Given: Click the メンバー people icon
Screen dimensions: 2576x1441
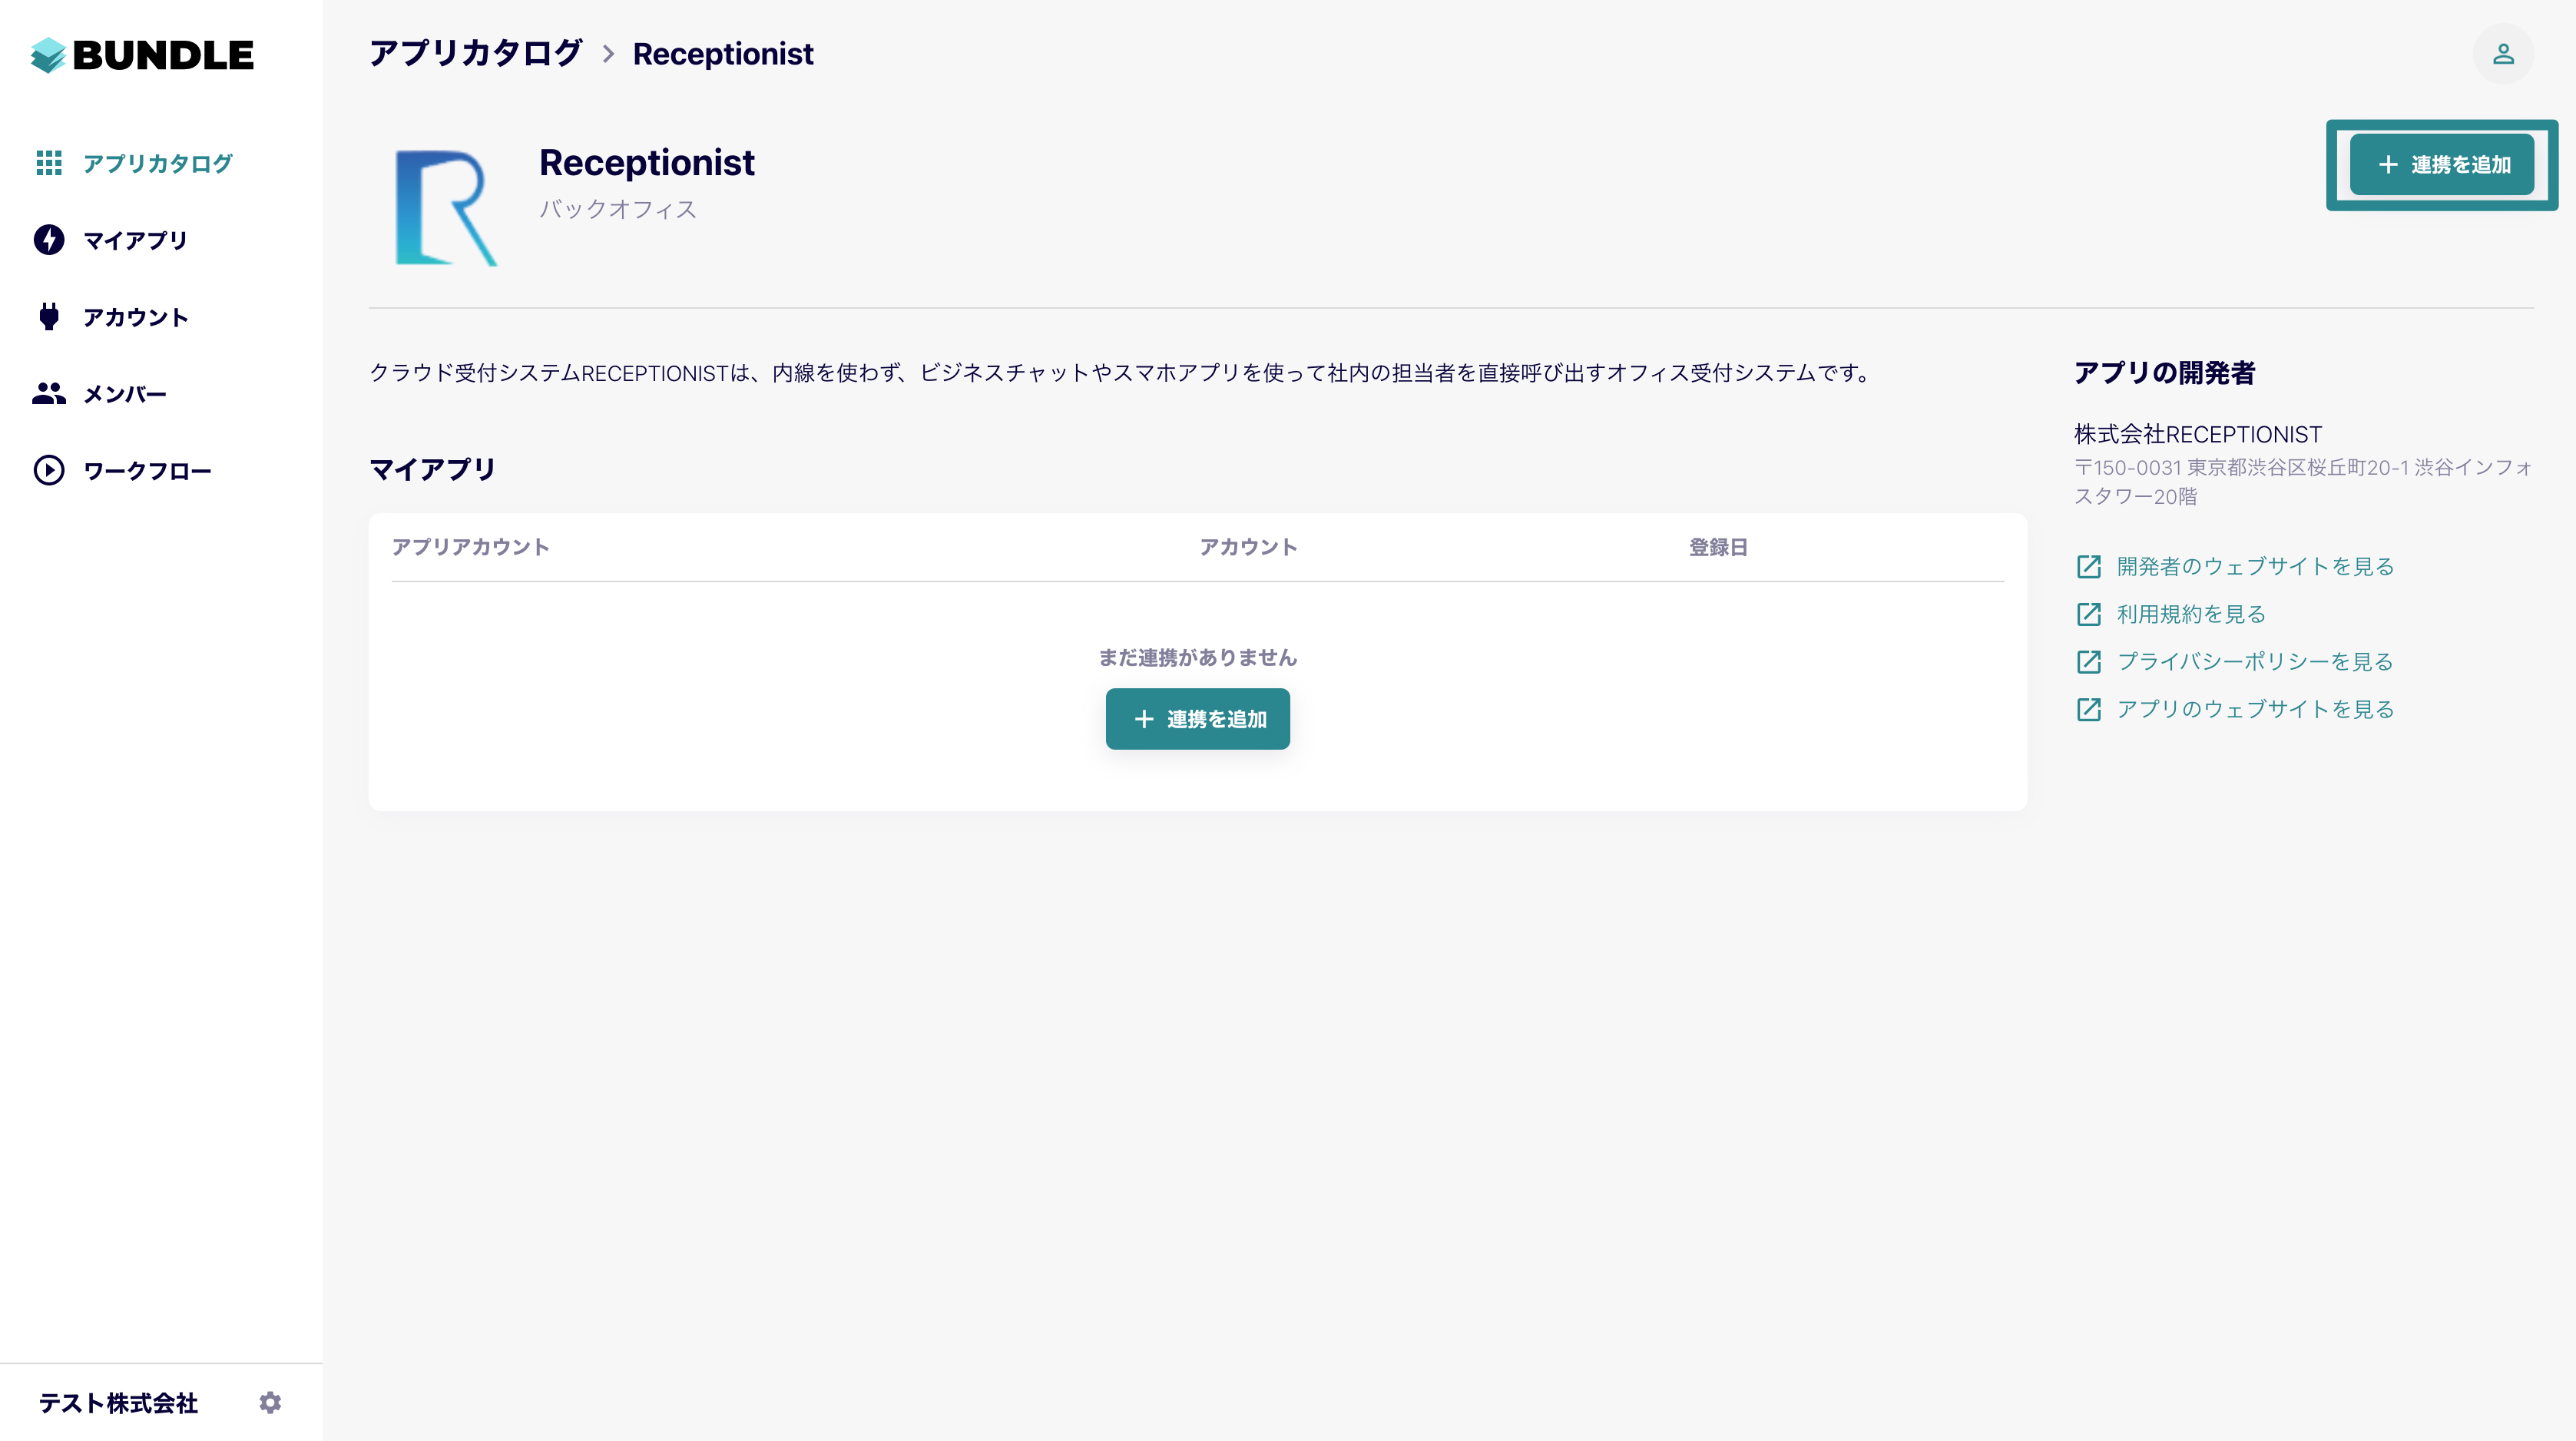Looking at the screenshot, I should (x=49, y=394).
